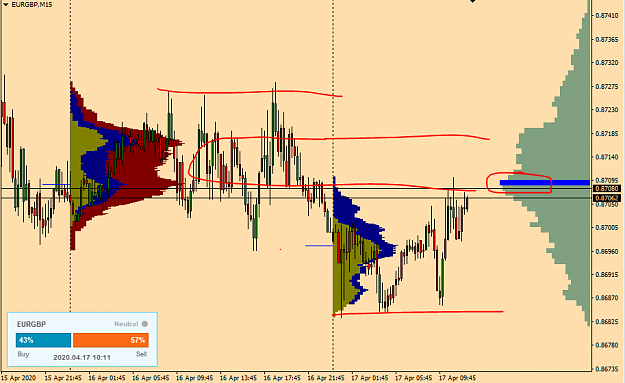Click the 0.87230 price axis label
The height and width of the screenshot is (383, 625).
pos(607,110)
